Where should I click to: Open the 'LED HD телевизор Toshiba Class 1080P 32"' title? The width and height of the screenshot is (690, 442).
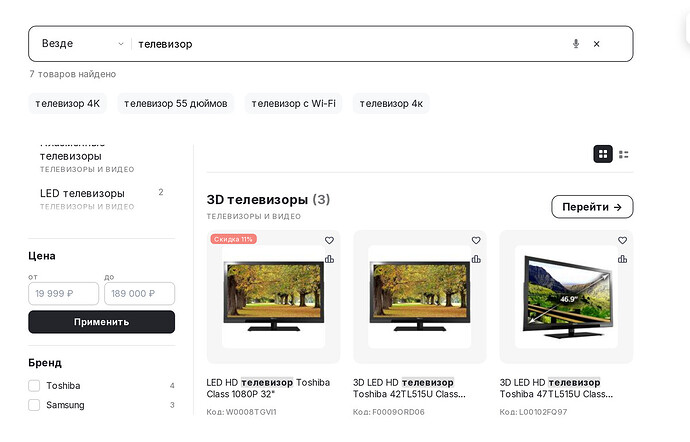[268, 388]
